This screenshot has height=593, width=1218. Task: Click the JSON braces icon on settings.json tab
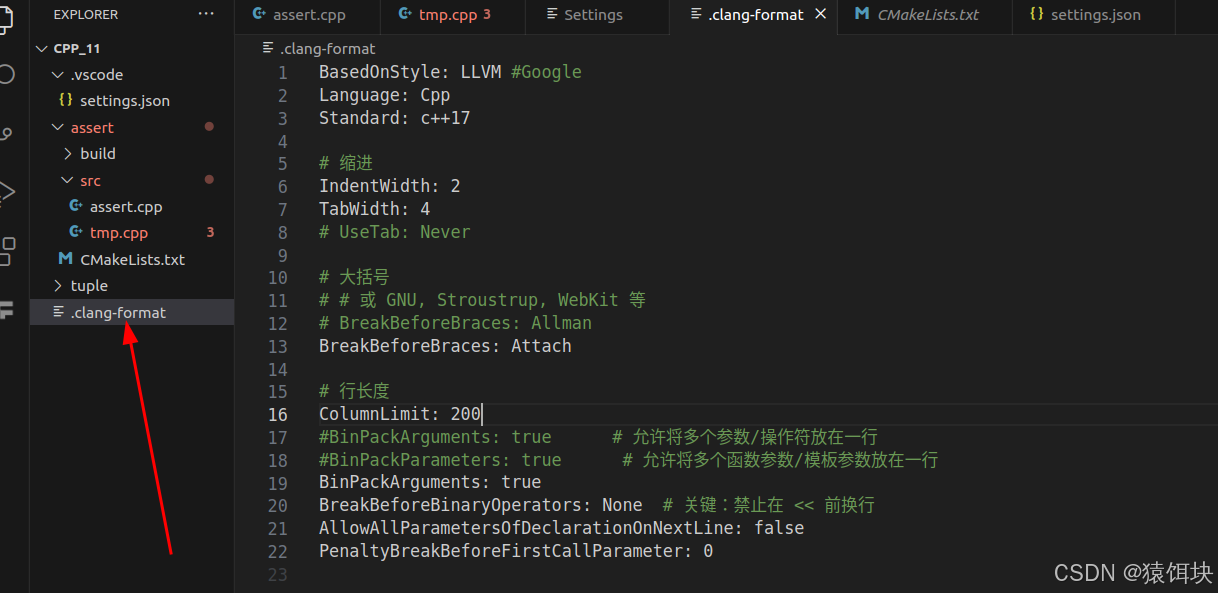(x=1037, y=14)
